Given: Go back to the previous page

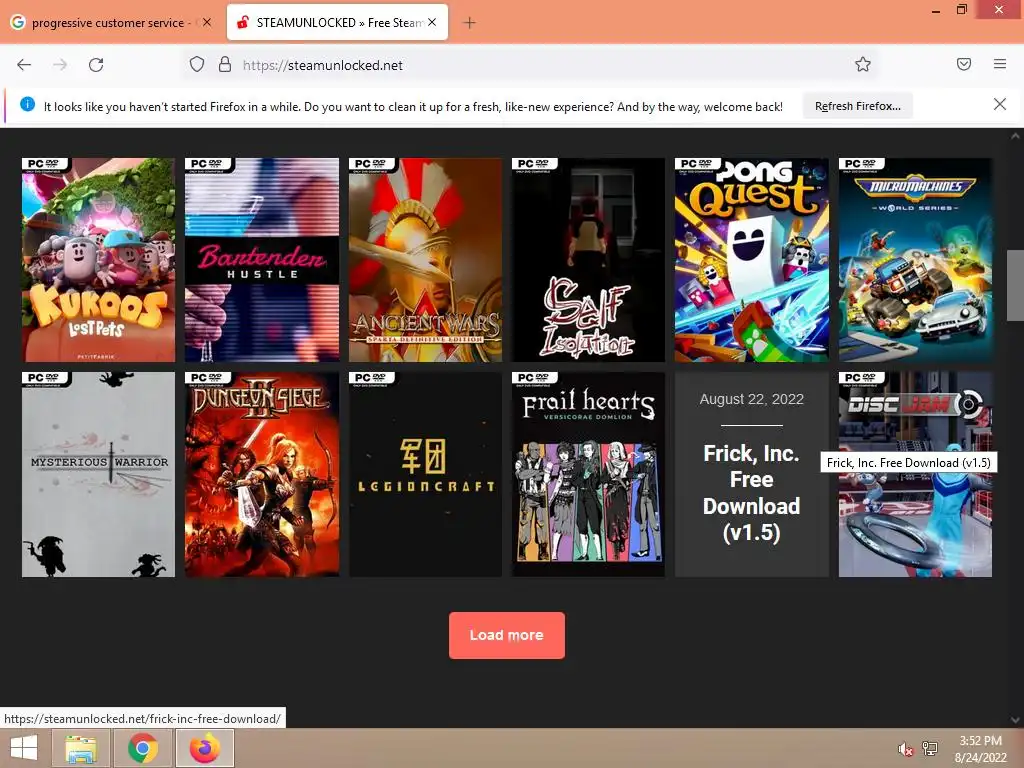Looking at the screenshot, I should click(24, 65).
